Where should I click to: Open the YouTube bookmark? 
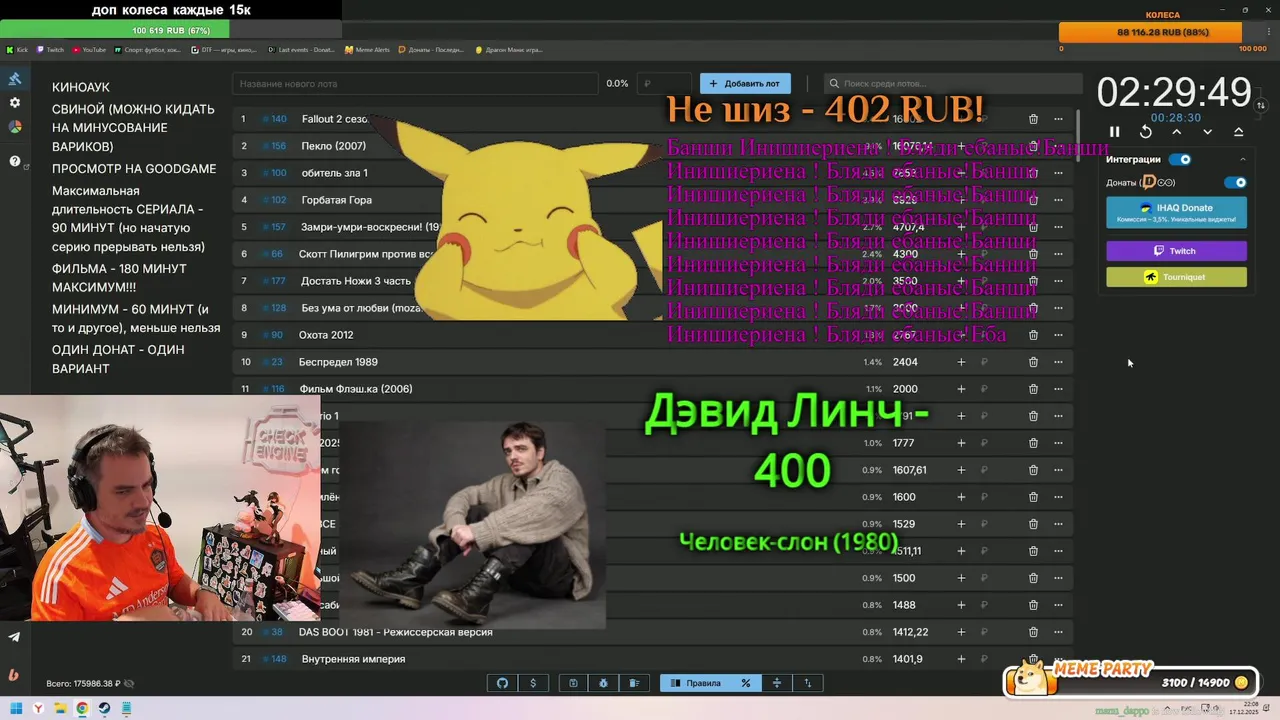click(x=89, y=49)
